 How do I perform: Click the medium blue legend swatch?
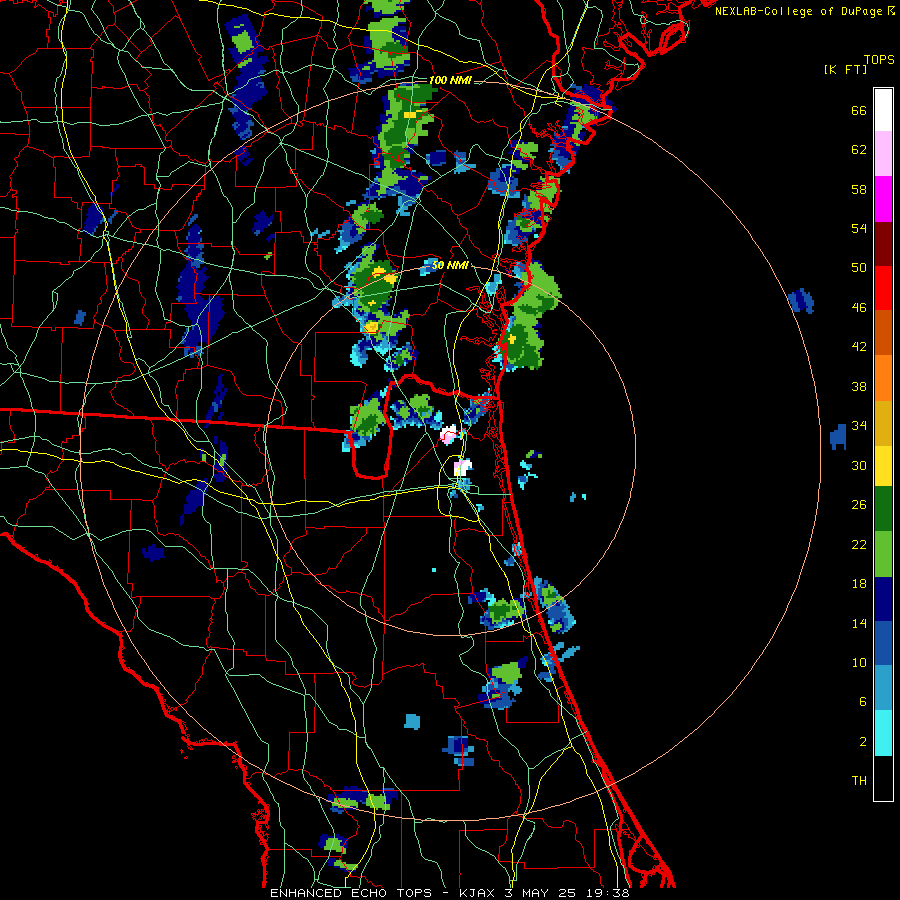[x=883, y=643]
